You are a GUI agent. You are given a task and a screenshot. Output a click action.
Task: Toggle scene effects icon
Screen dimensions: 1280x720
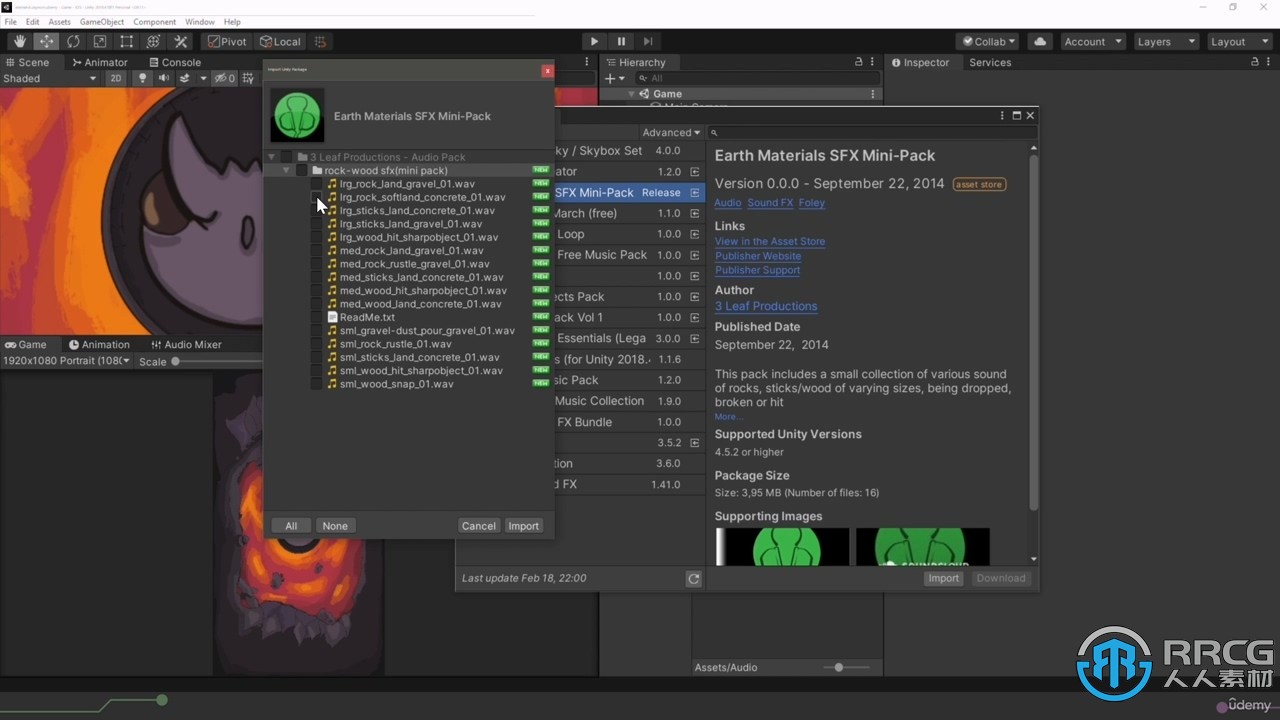(186, 78)
